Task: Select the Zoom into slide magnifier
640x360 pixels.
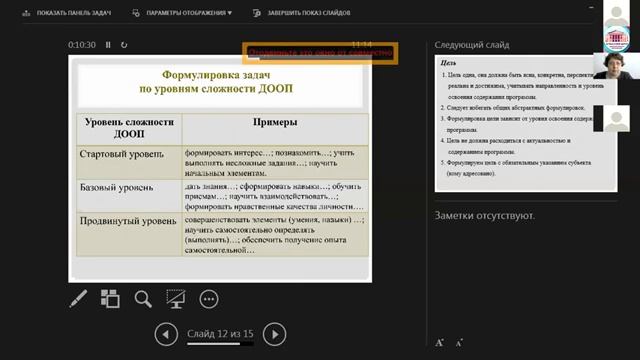Action: tap(143, 299)
